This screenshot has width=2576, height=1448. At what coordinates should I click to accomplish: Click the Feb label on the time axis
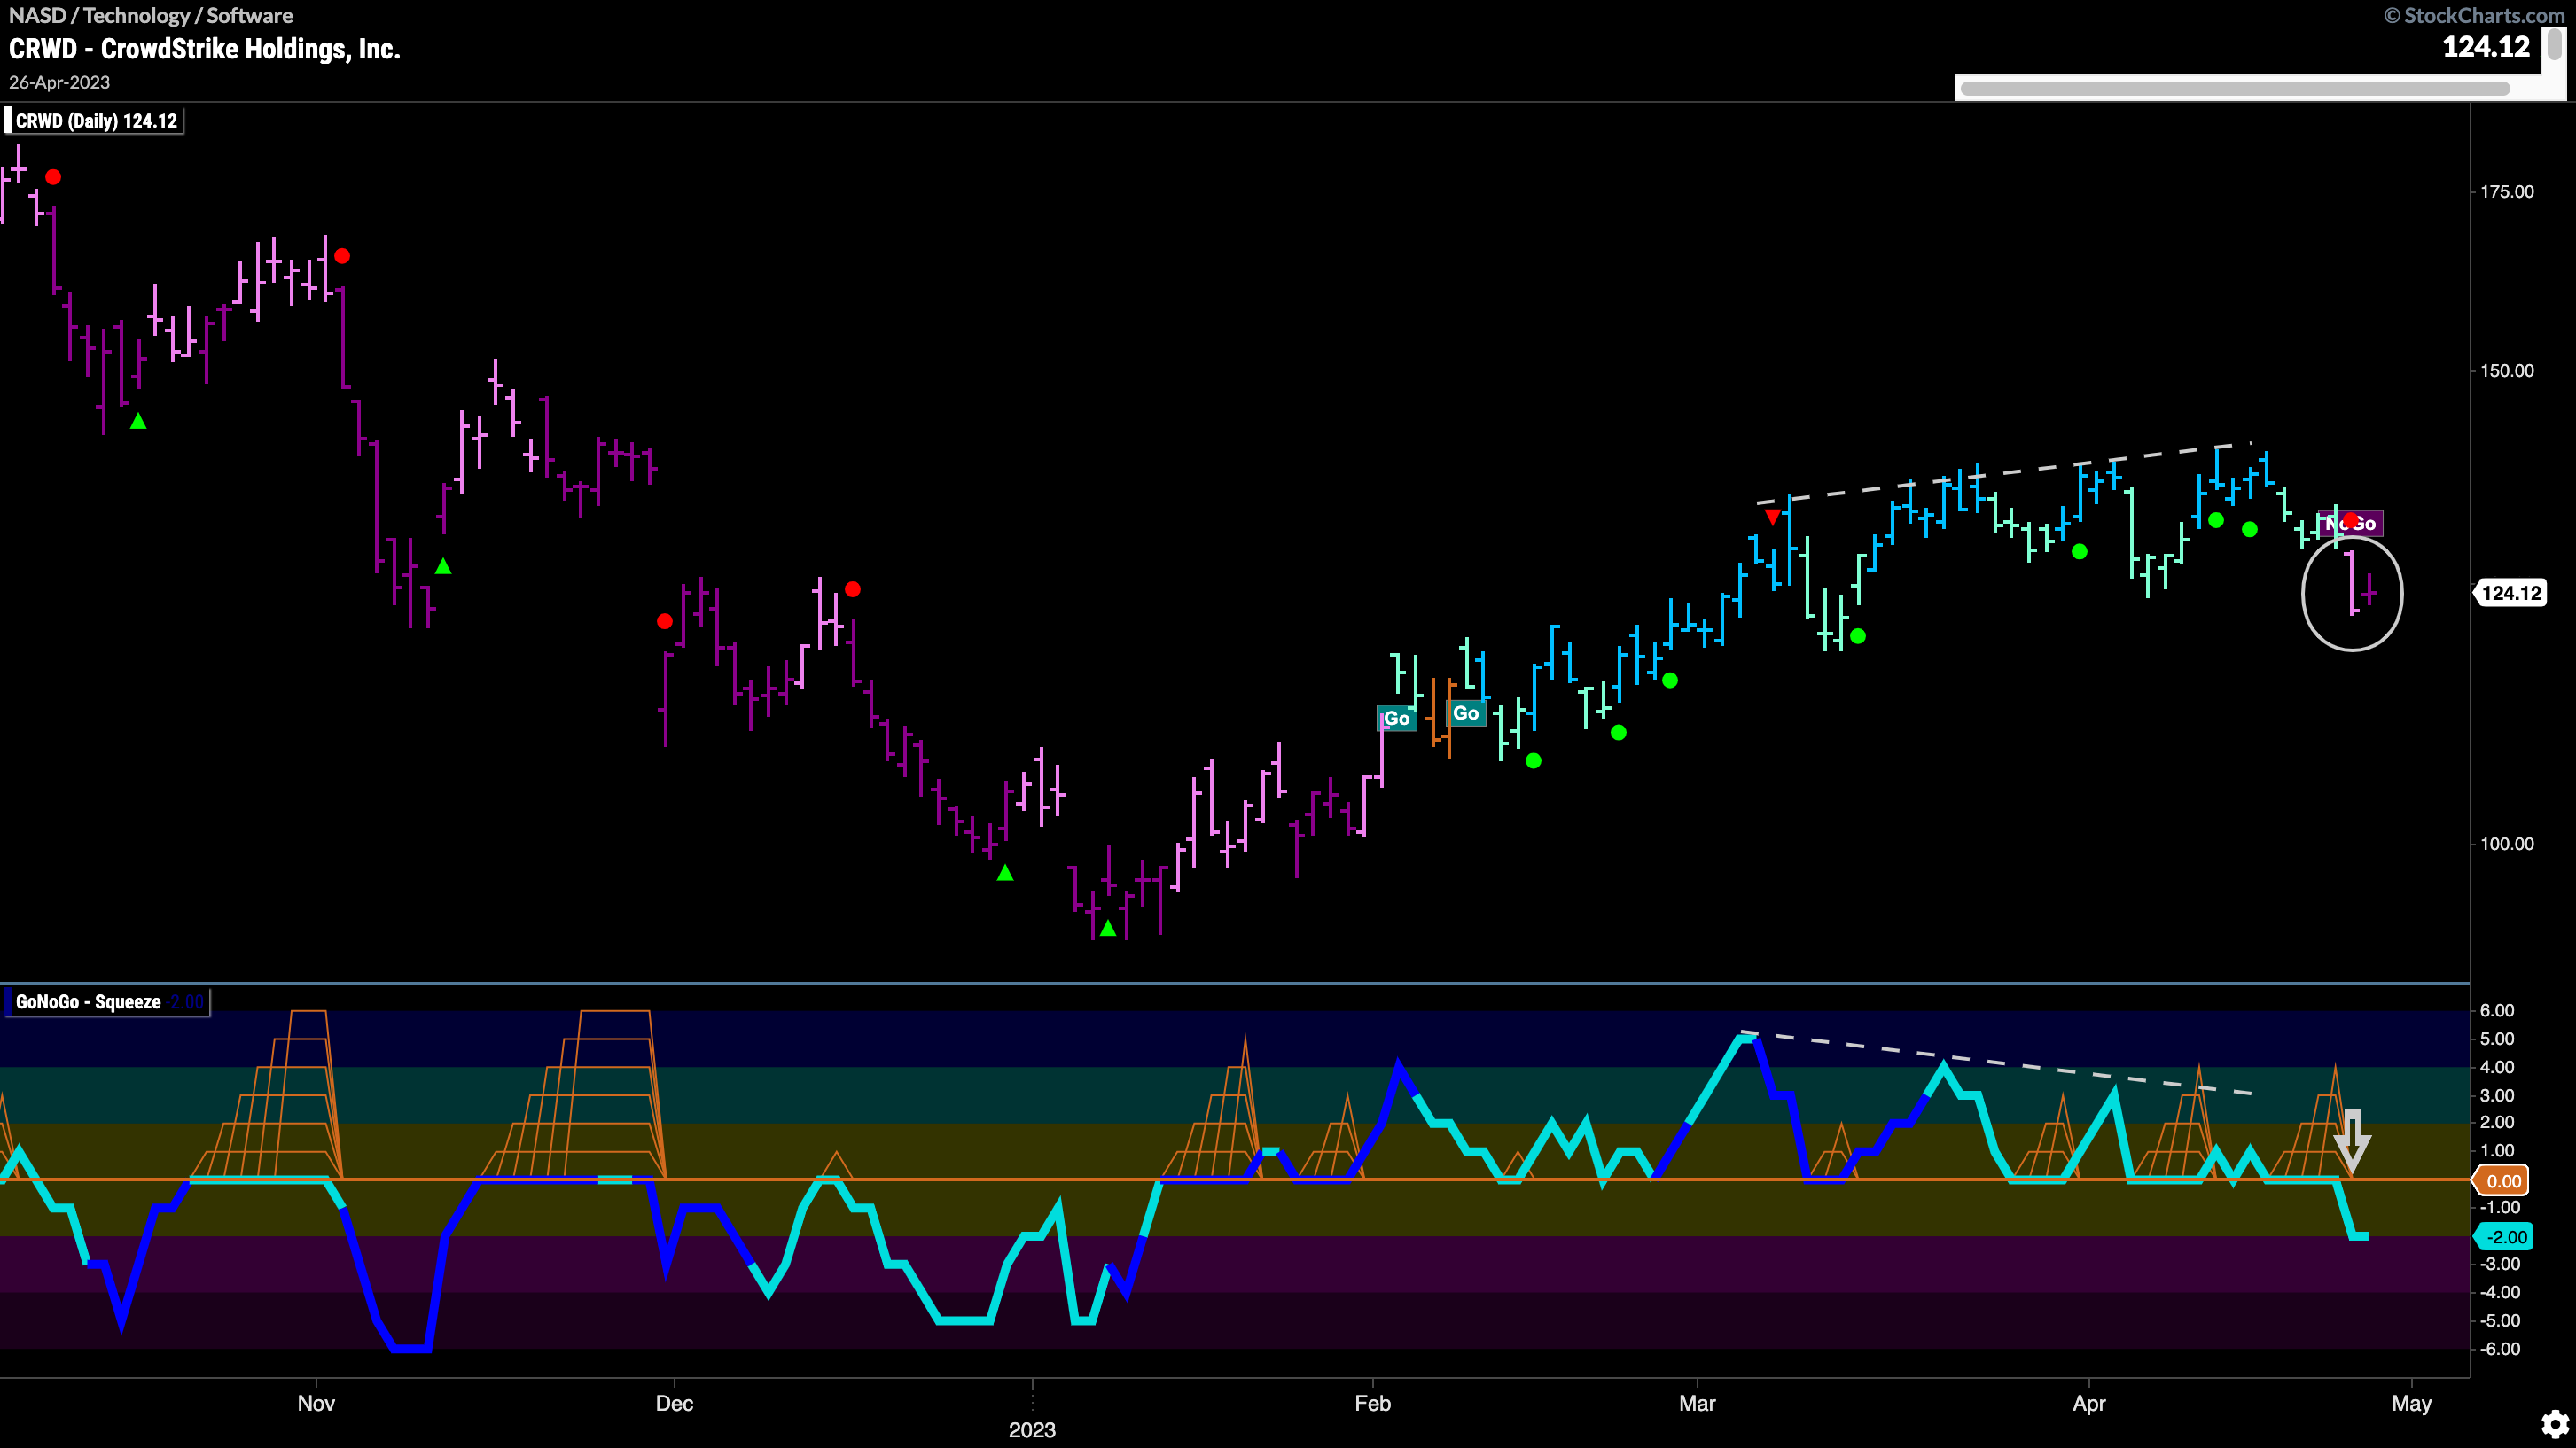pos(1373,1403)
